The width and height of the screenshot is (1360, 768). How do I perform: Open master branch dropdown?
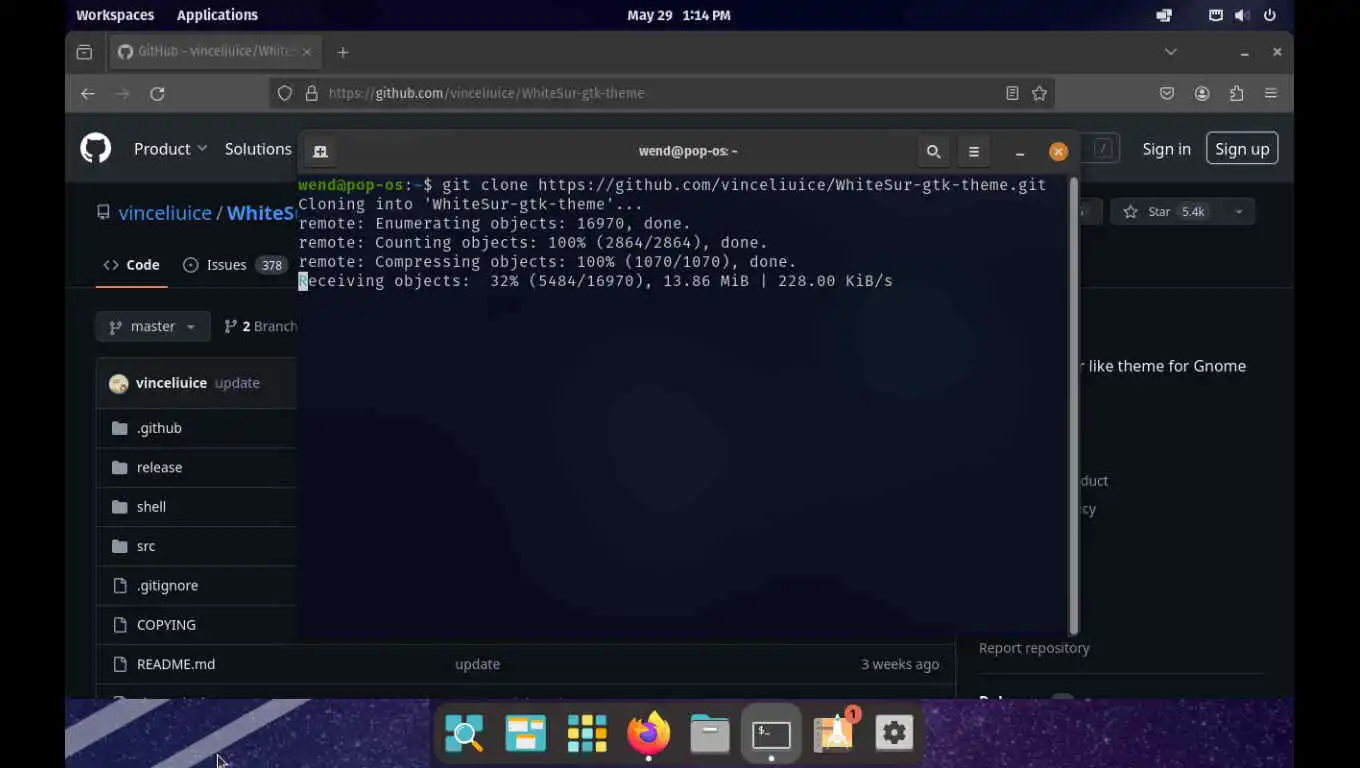(x=153, y=326)
